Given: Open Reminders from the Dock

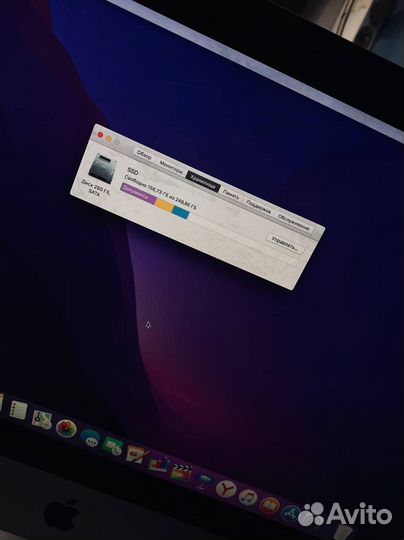Looking at the screenshot, I should pos(19,409).
